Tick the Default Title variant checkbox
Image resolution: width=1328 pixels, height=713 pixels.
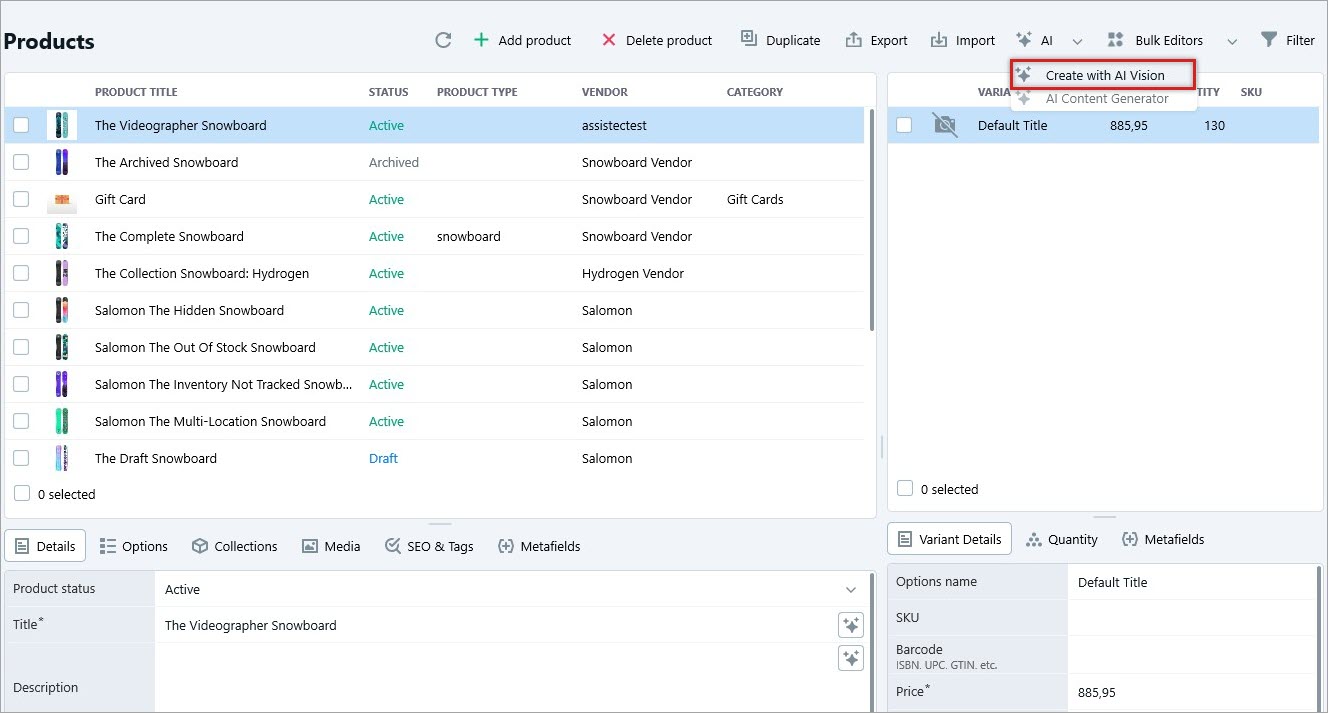[904, 125]
